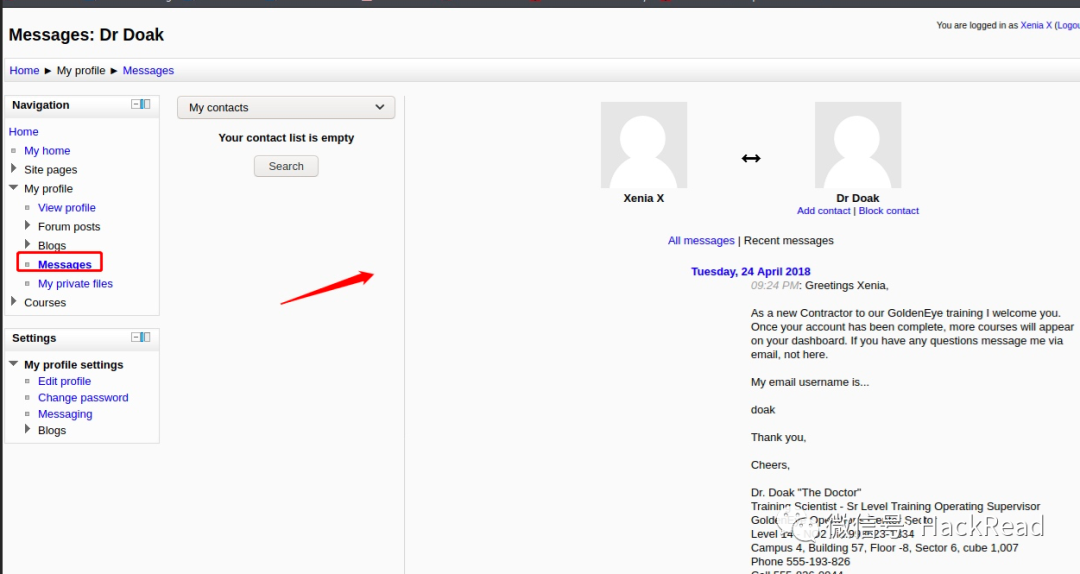This screenshot has width=1080, height=574.
Task: Click the Block contact link
Action: [889, 211]
